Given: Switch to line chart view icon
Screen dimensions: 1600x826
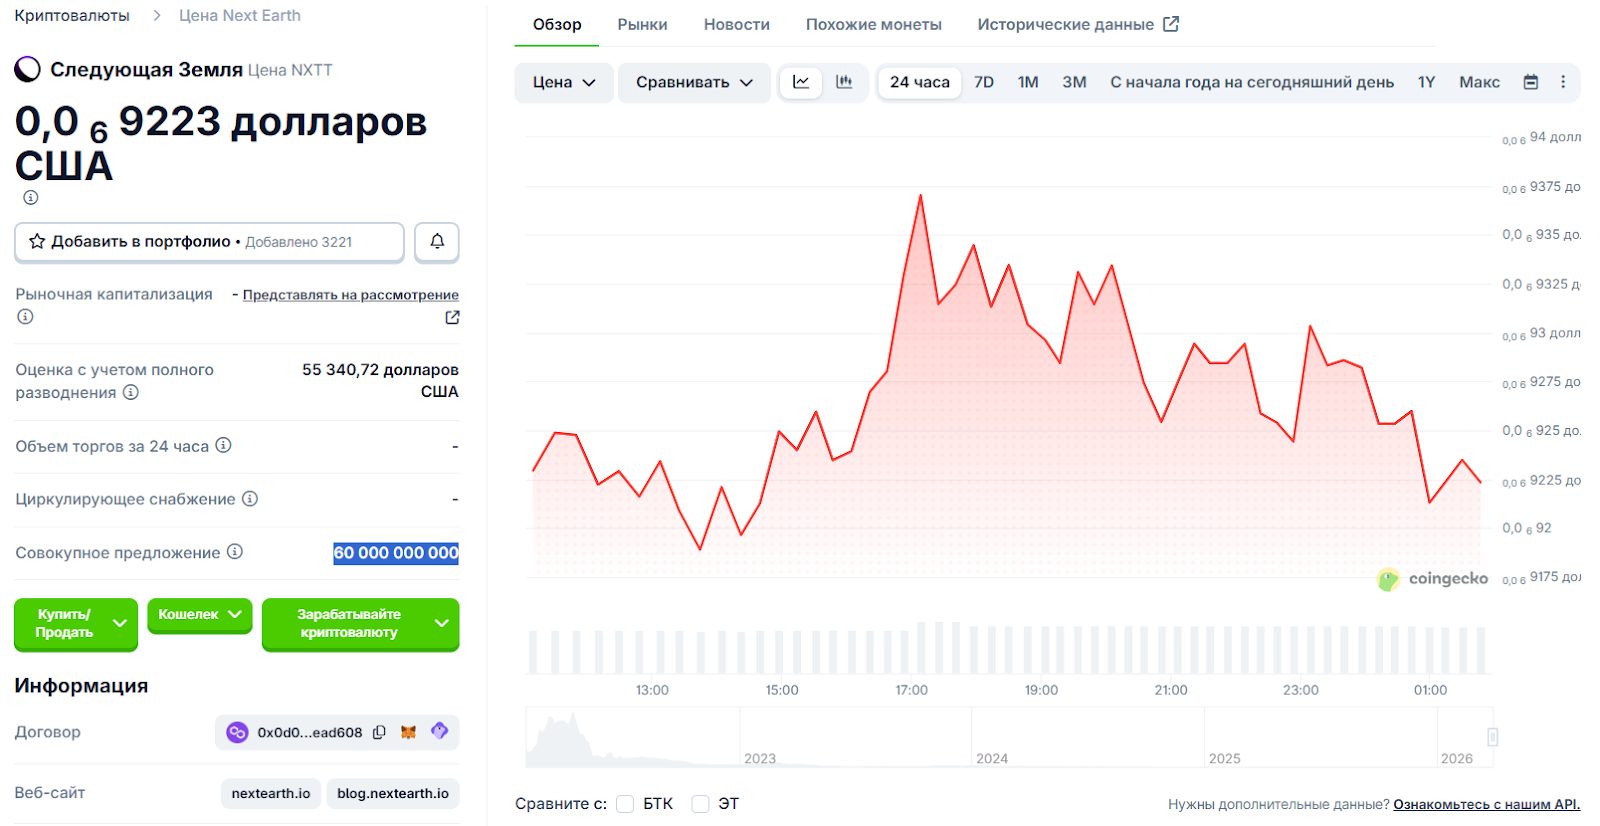Looking at the screenshot, I should click(x=801, y=82).
